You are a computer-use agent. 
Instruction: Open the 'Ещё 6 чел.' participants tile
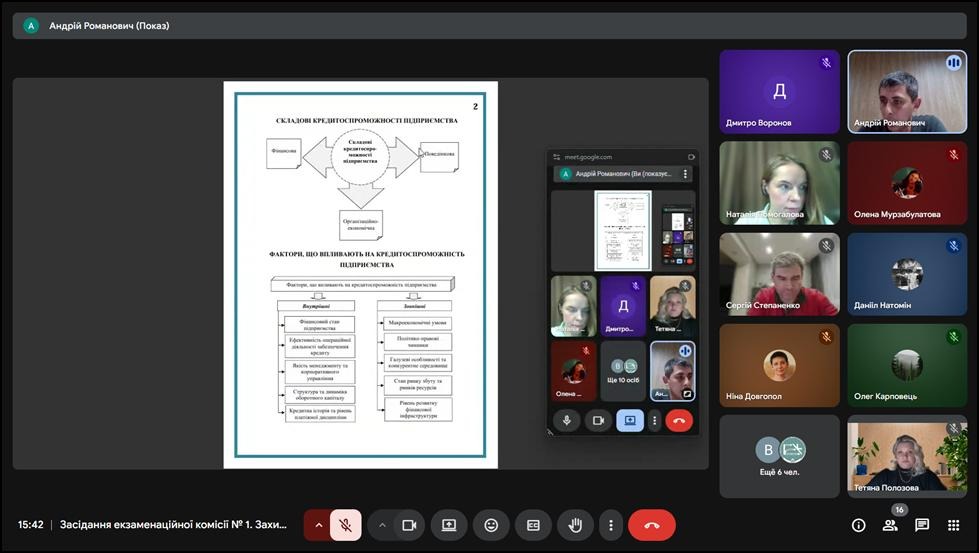pyautogui.click(x=779, y=456)
